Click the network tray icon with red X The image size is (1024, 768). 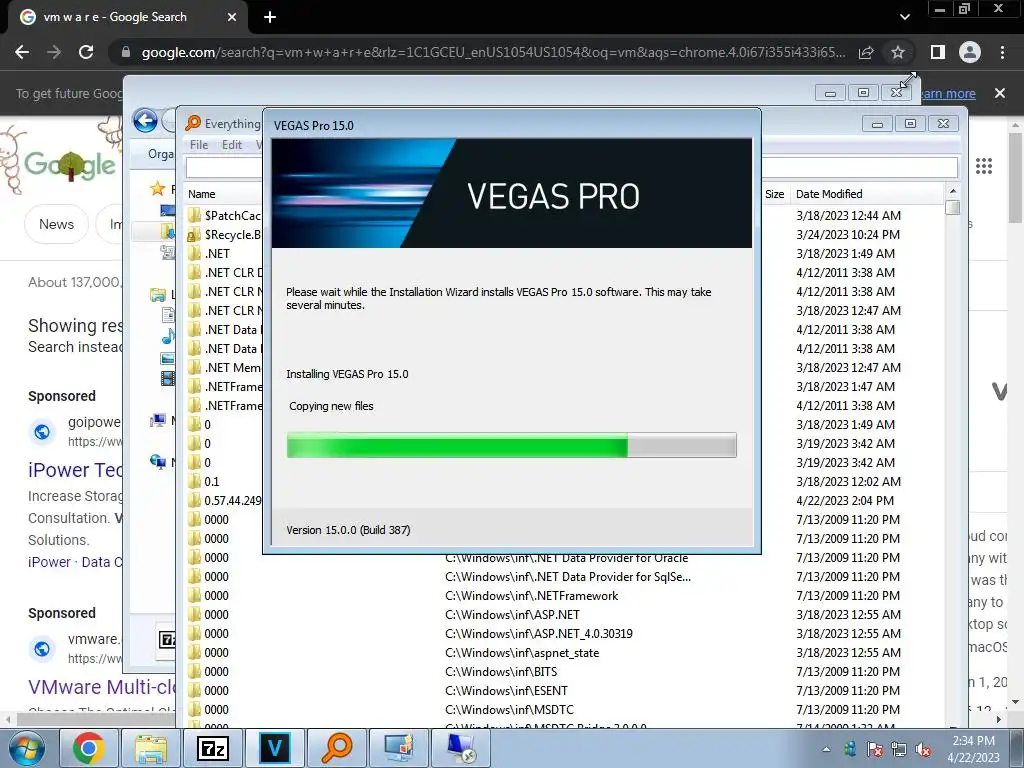899,749
